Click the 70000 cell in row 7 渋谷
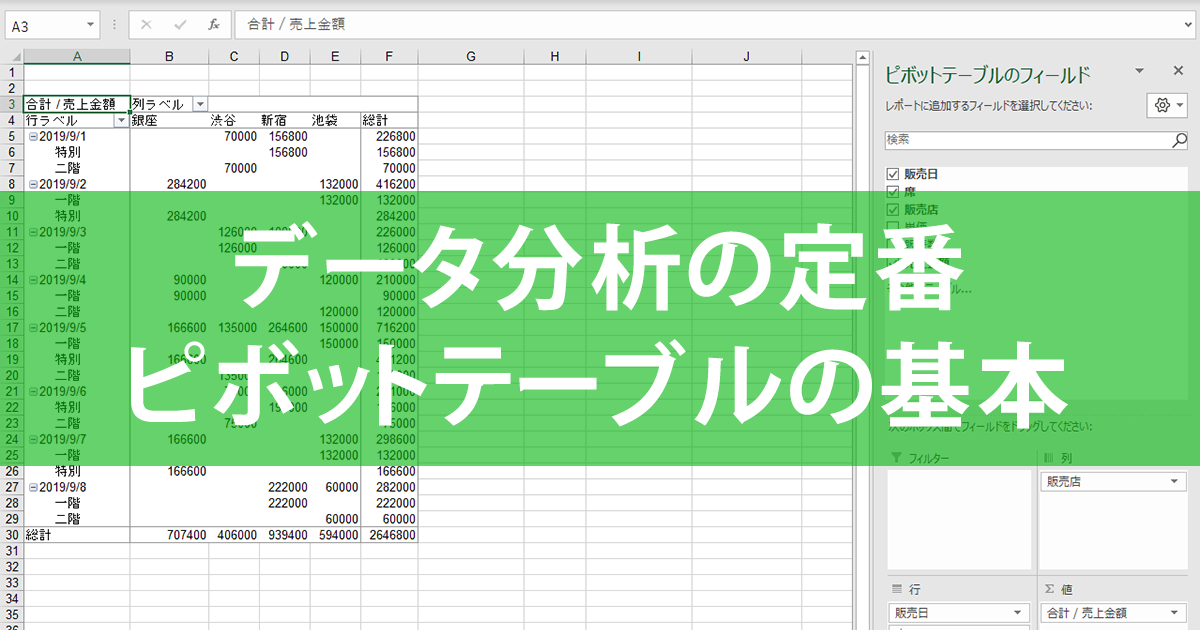 [234, 168]
